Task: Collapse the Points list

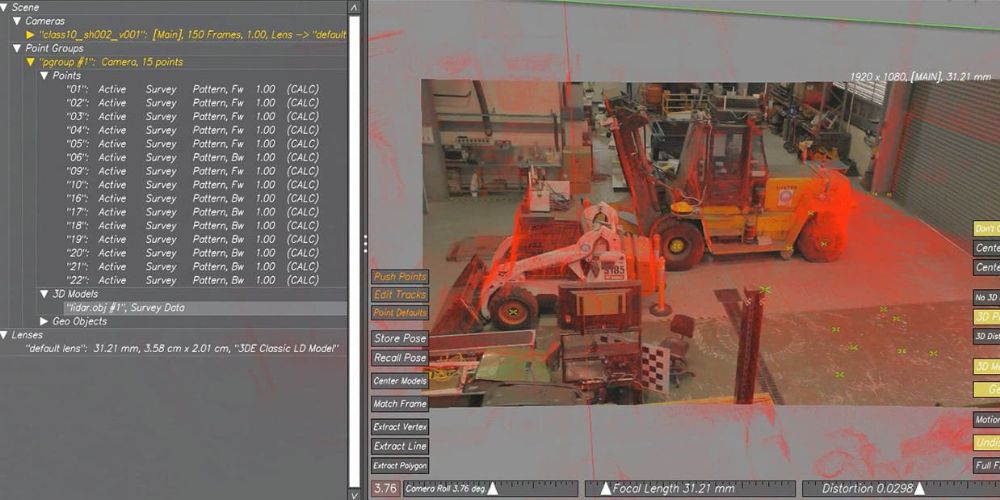Action: 44,76
